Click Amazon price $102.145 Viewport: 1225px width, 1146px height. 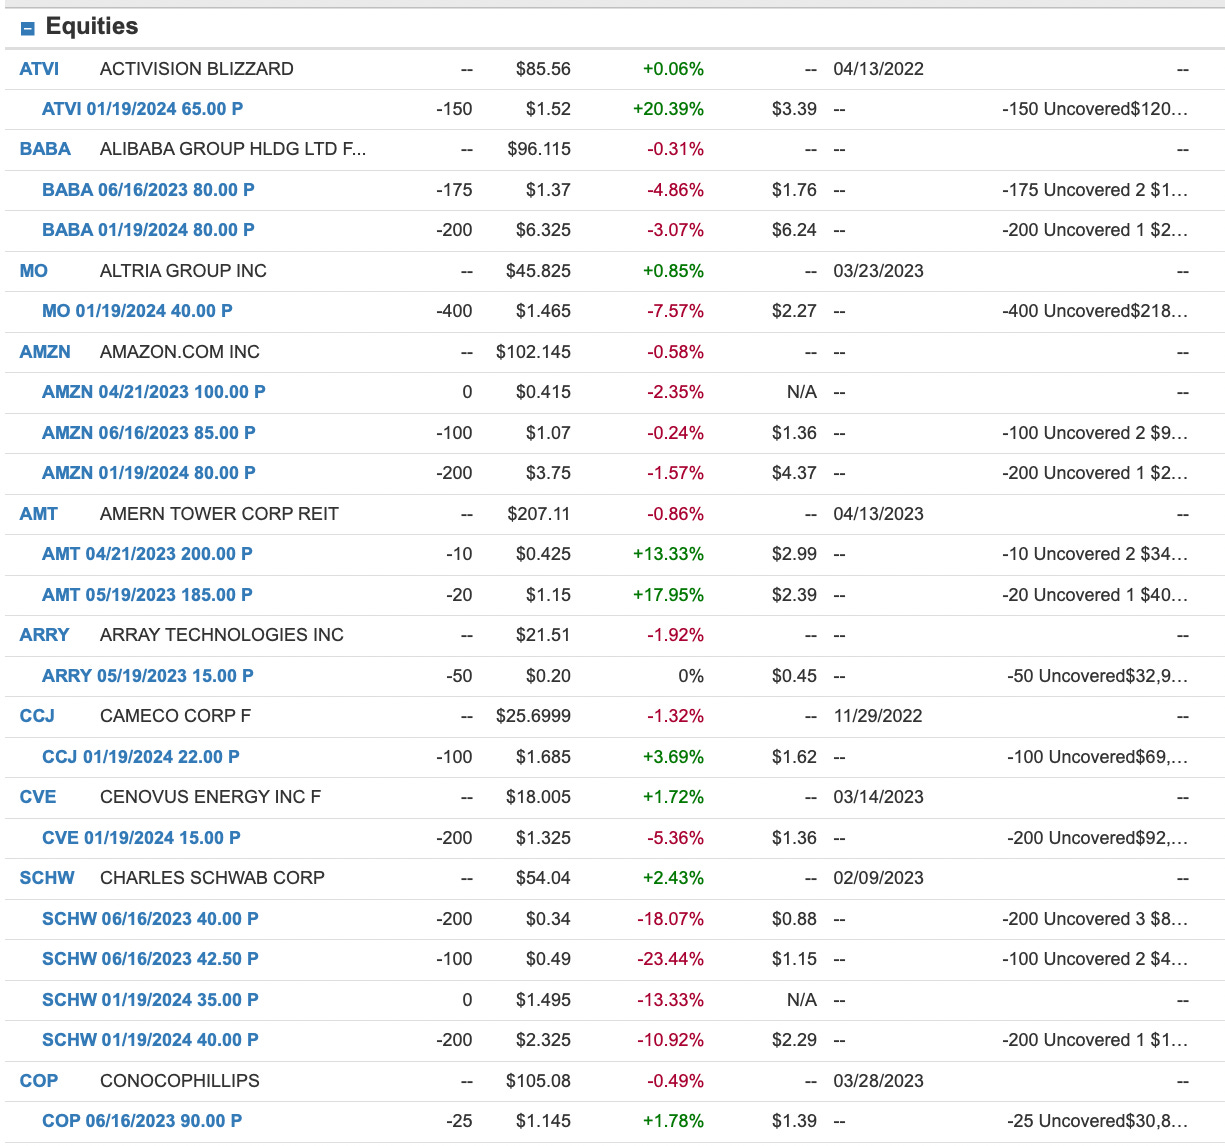(x=534, y=352)
